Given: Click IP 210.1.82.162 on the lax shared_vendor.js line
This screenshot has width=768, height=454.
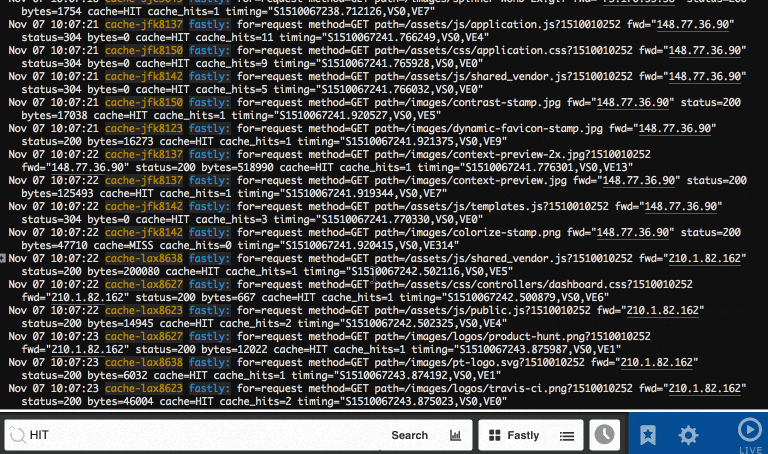Looking at the screenshot, I should 705,258.
